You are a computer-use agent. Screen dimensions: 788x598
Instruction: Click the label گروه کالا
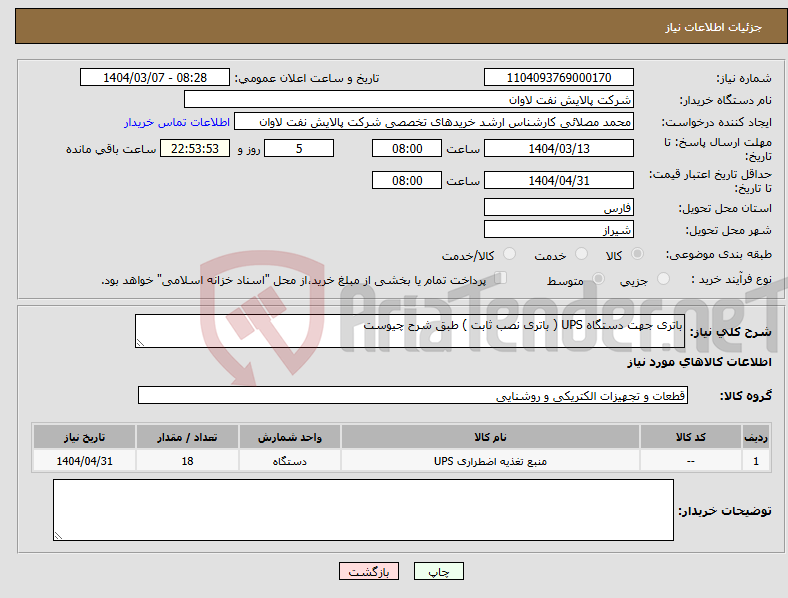click(745, 396)
